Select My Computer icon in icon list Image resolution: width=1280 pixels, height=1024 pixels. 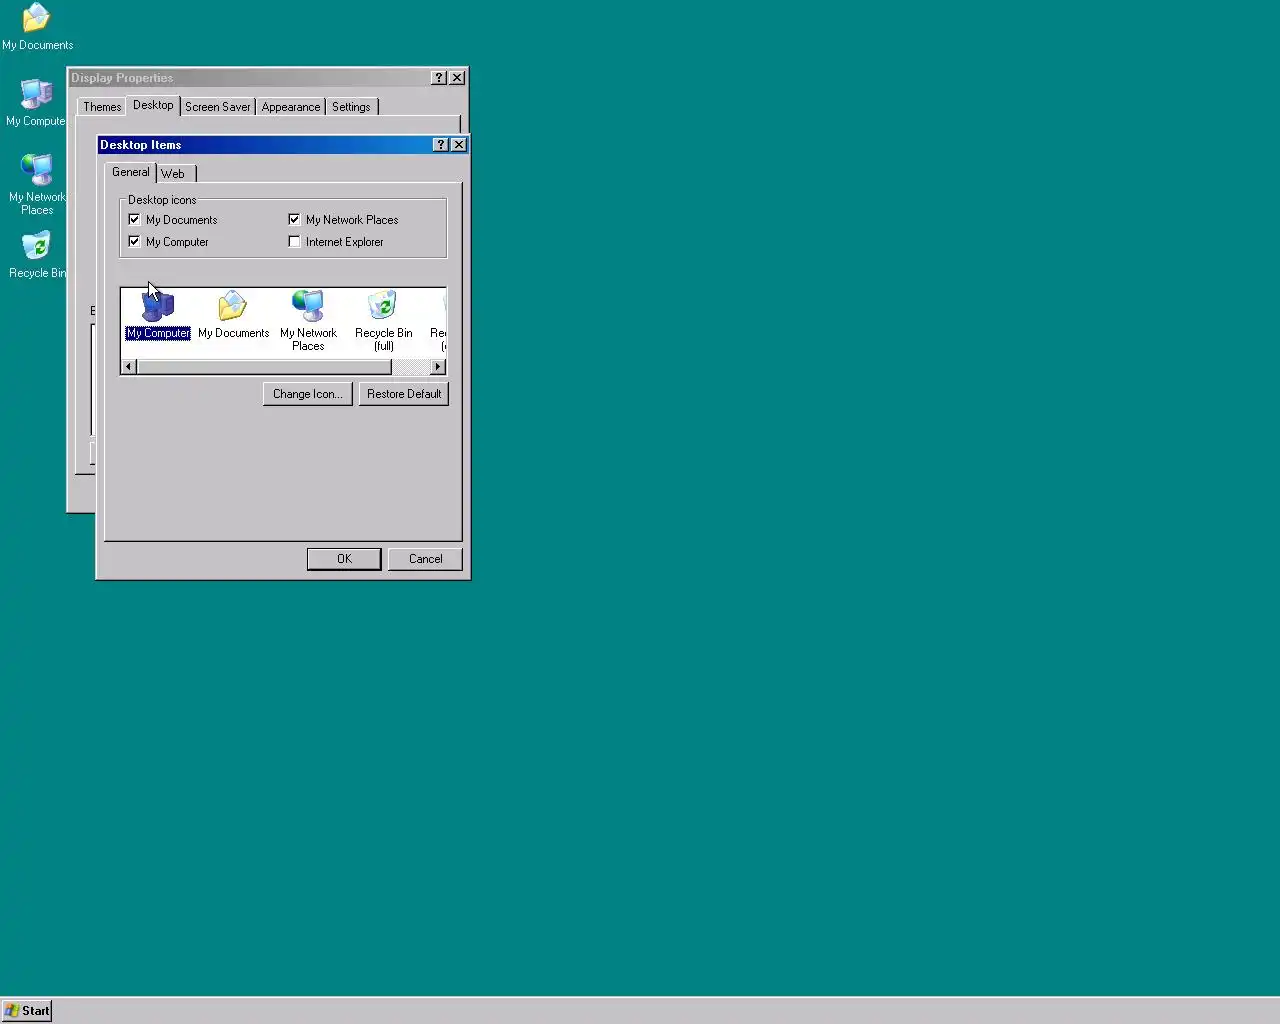pos(158,316)
